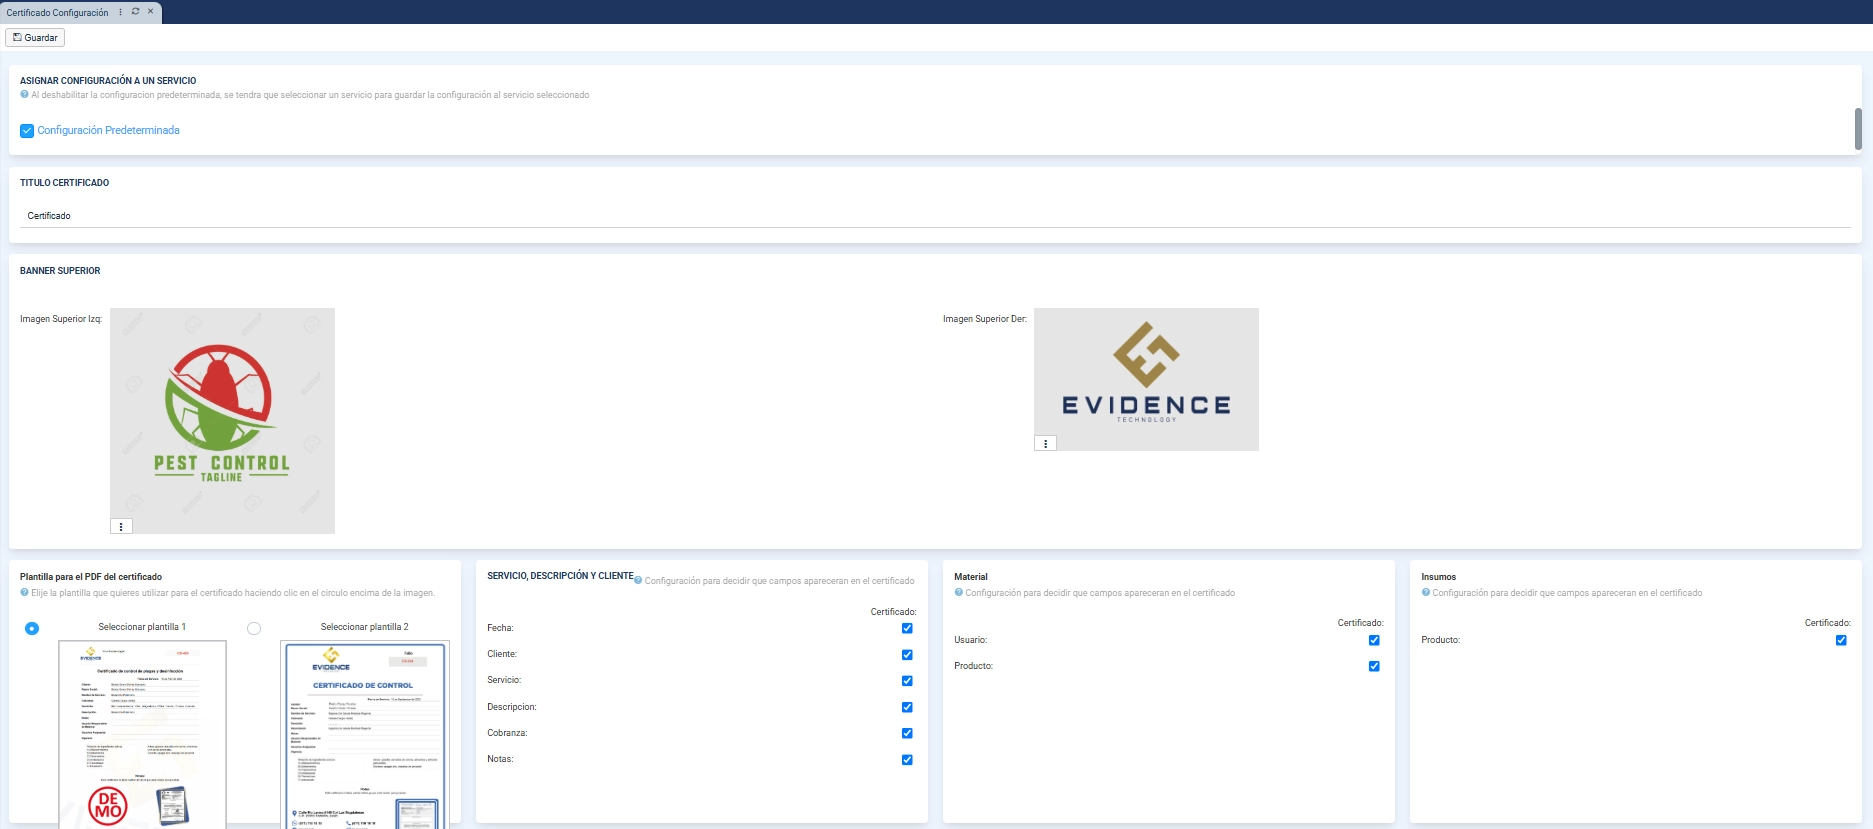Switch to the Certificado Configuración tab

(x=57, y=13)
